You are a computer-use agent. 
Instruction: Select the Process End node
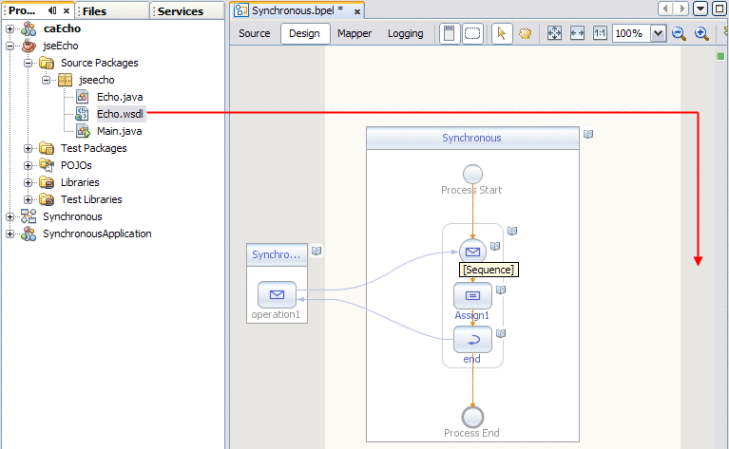[472, 417]
